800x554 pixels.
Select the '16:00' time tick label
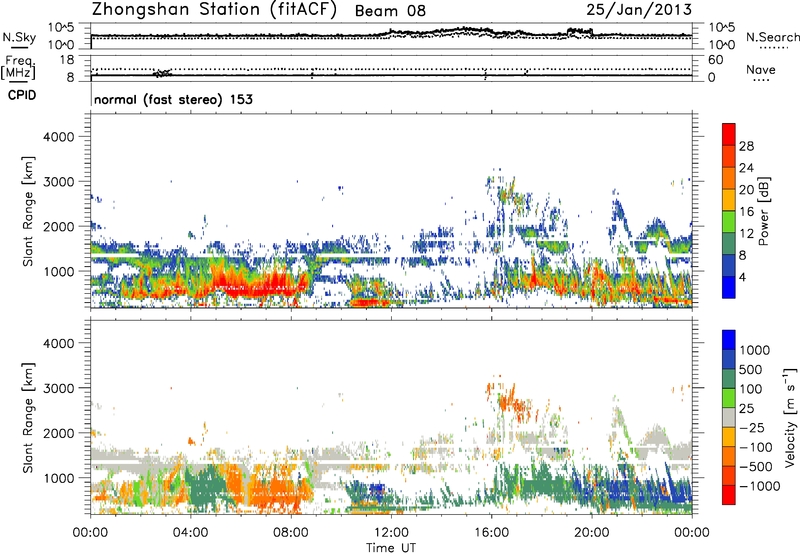(491, 533)
